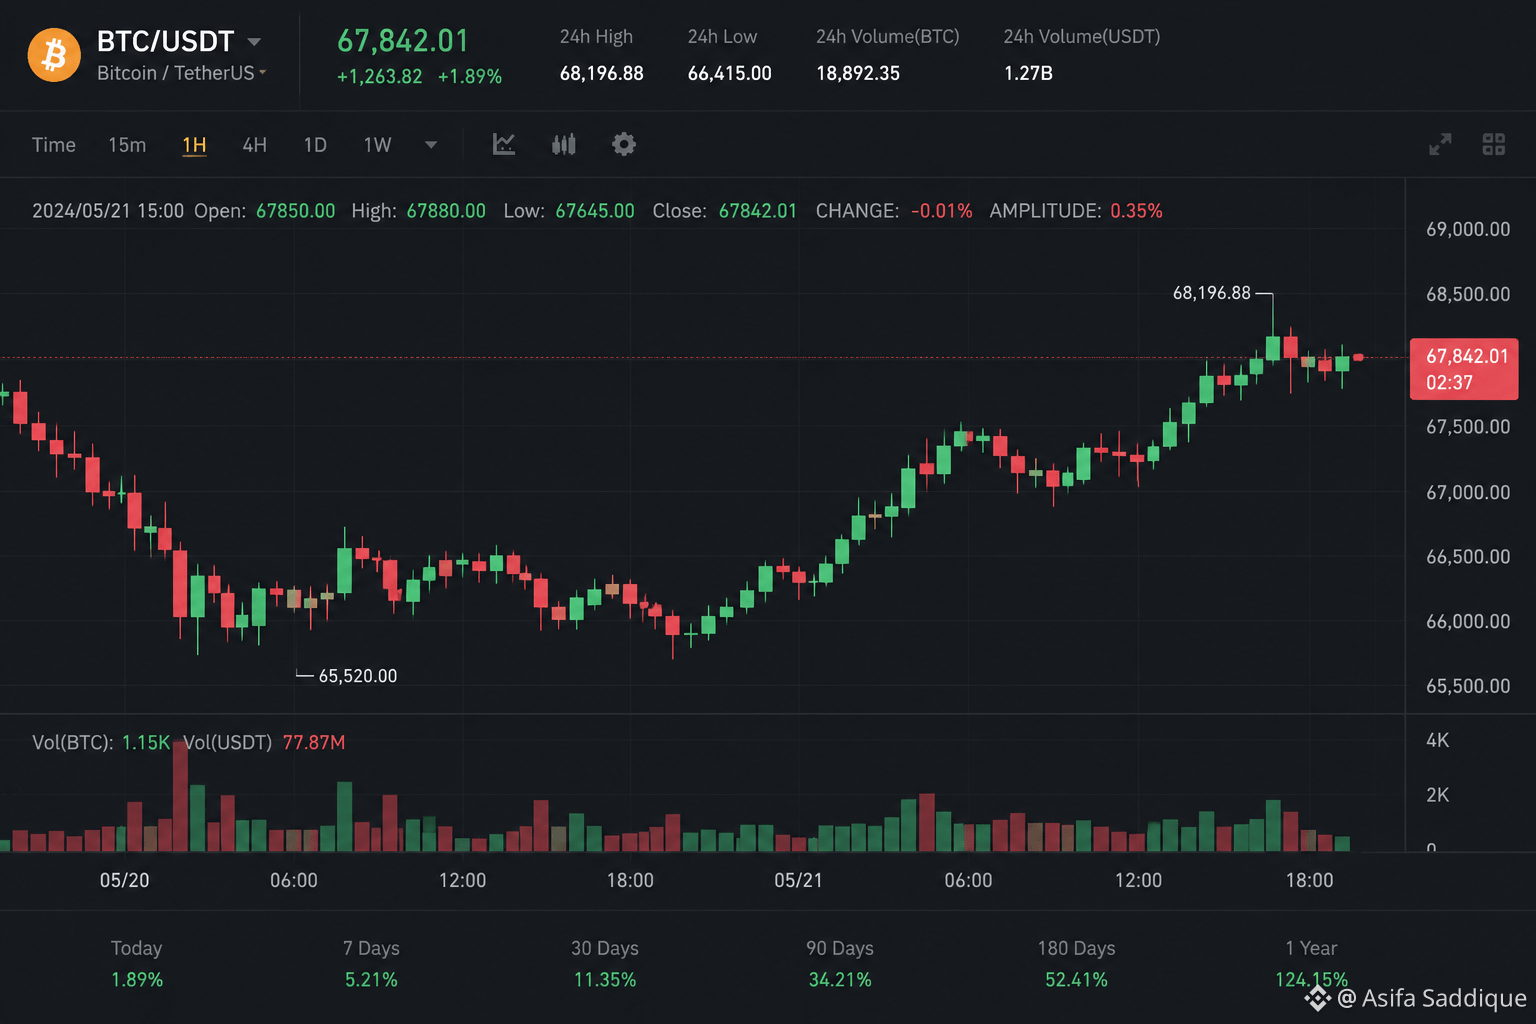Click the 68,196.88 high marker label
This screenshot has height=1024, width=1536.
coord(1211,293)
